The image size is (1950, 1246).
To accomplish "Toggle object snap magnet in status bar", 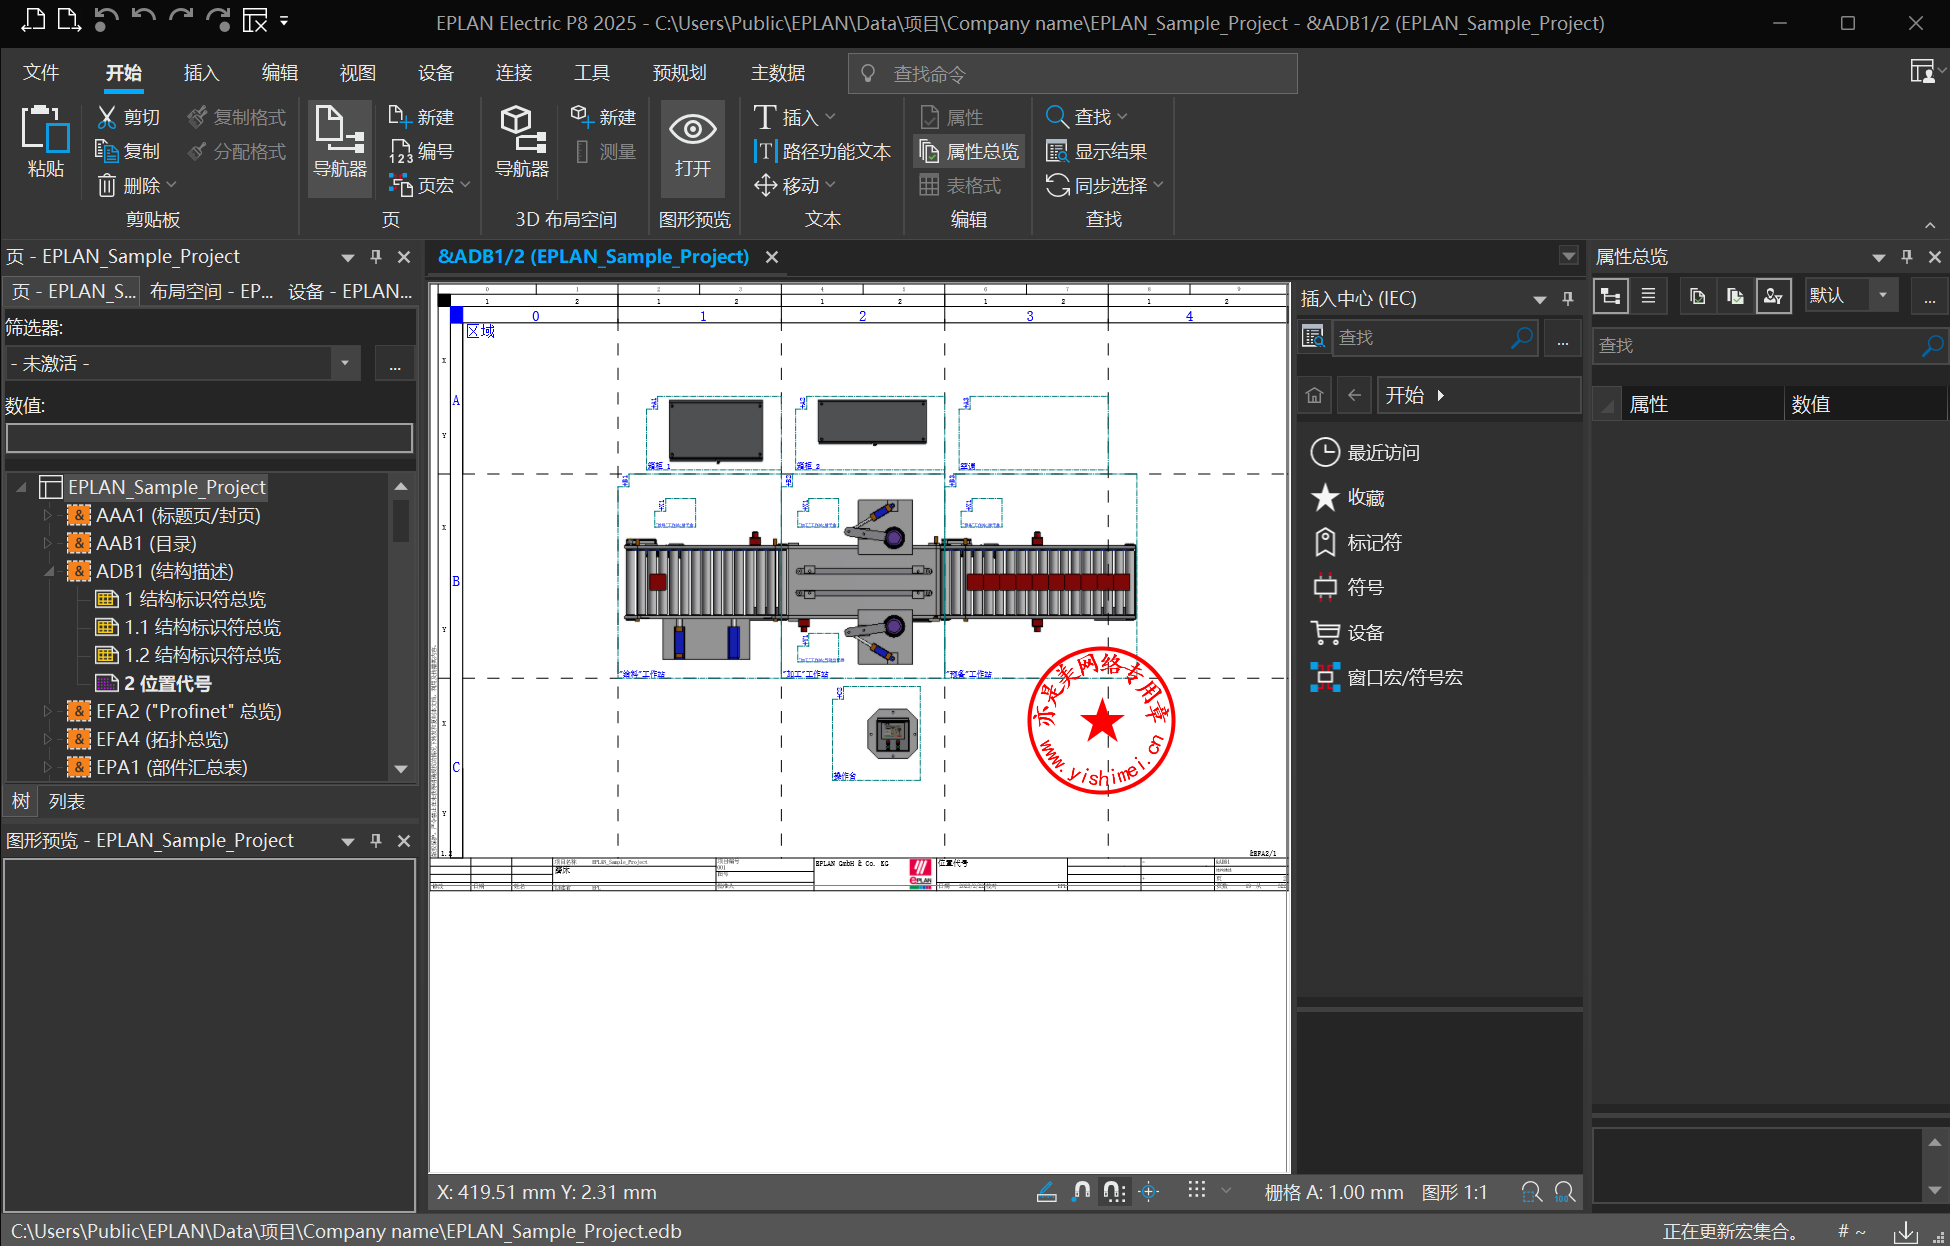I will tap(1081, 1191).
